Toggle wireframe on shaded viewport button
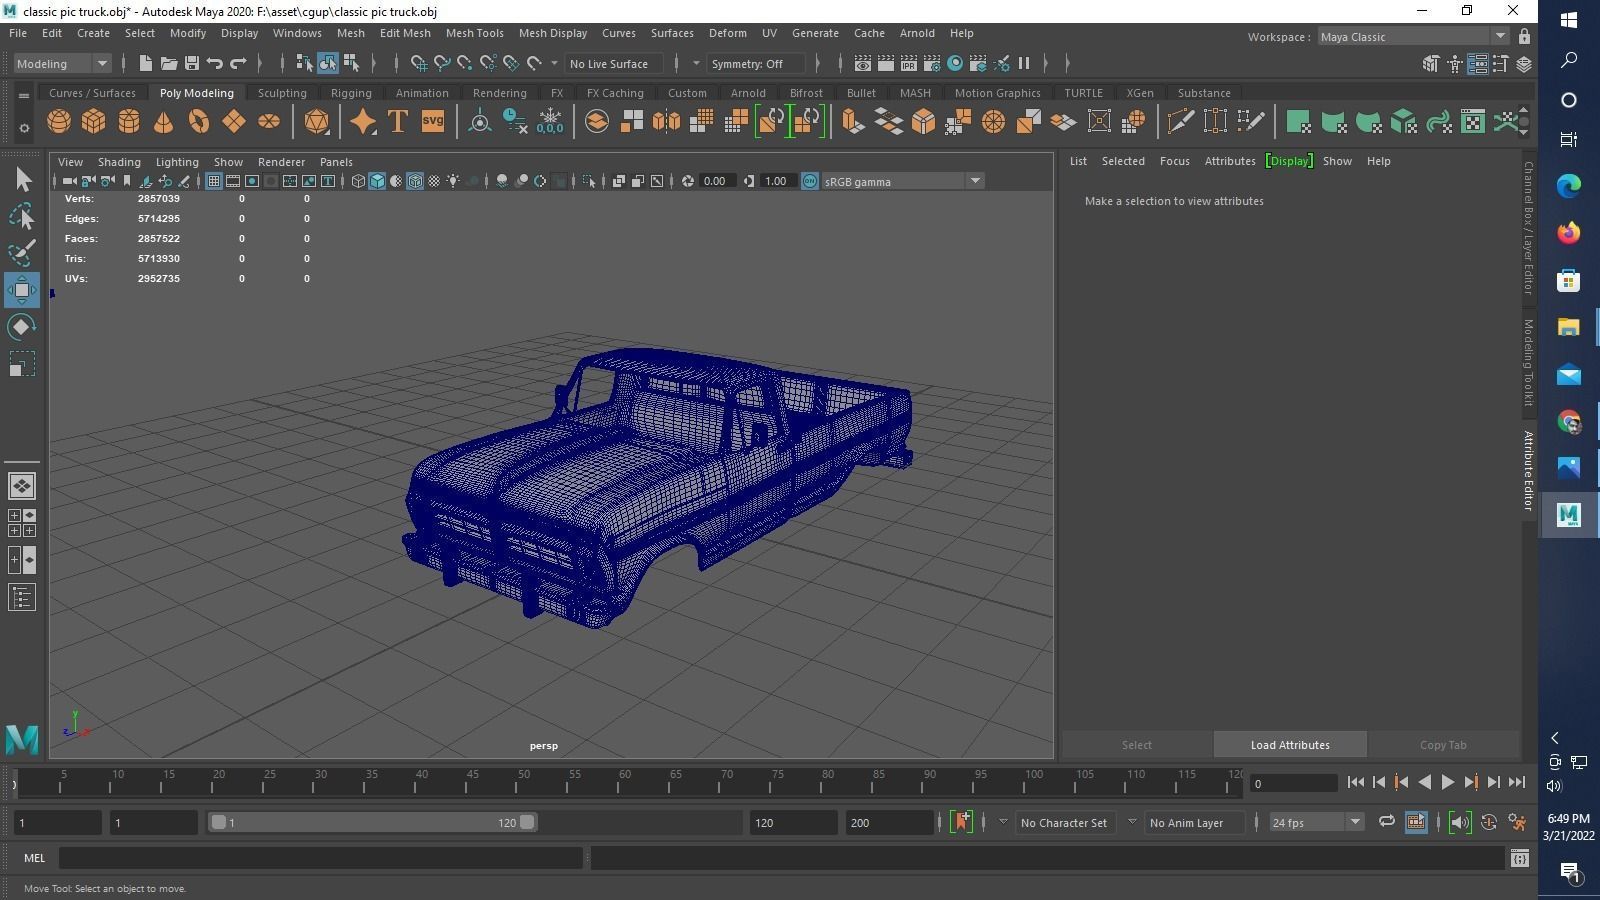 pyautogui.click(x=415, y=181)
